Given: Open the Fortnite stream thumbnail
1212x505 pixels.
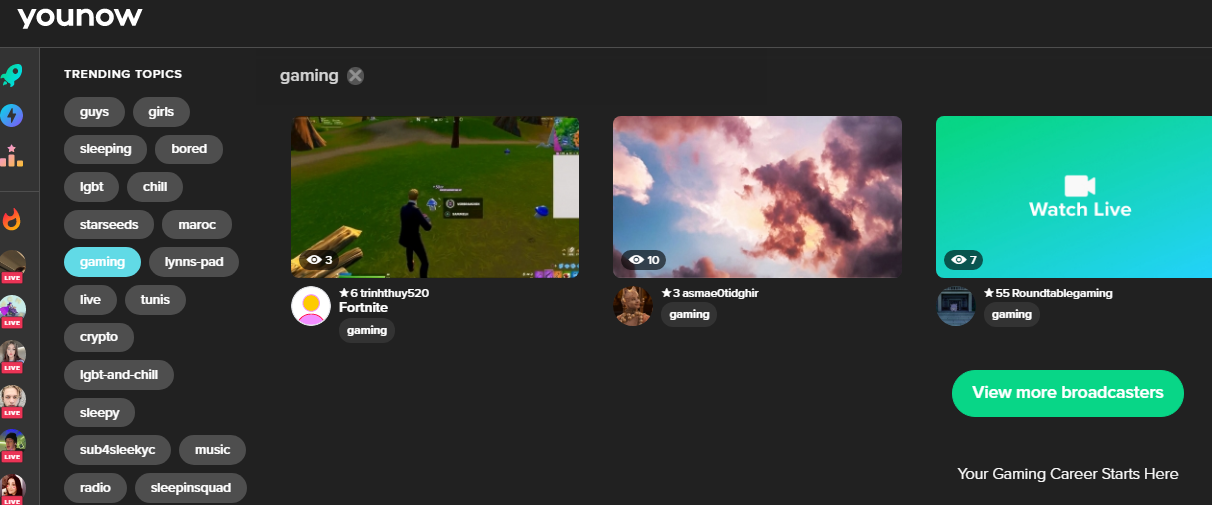Looking at the screenshot, I should (434, 197).
